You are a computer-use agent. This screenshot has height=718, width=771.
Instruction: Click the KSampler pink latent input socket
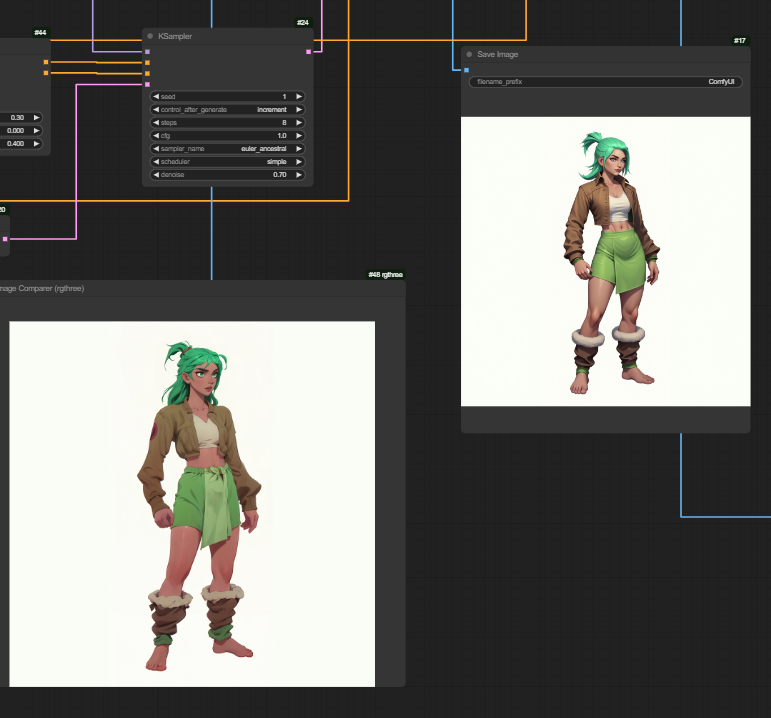click(x=147, y=85)
